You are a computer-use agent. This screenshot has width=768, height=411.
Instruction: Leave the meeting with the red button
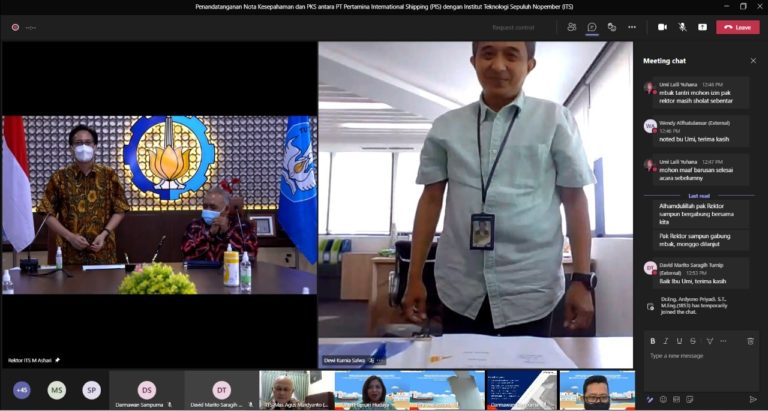[738, 27]
